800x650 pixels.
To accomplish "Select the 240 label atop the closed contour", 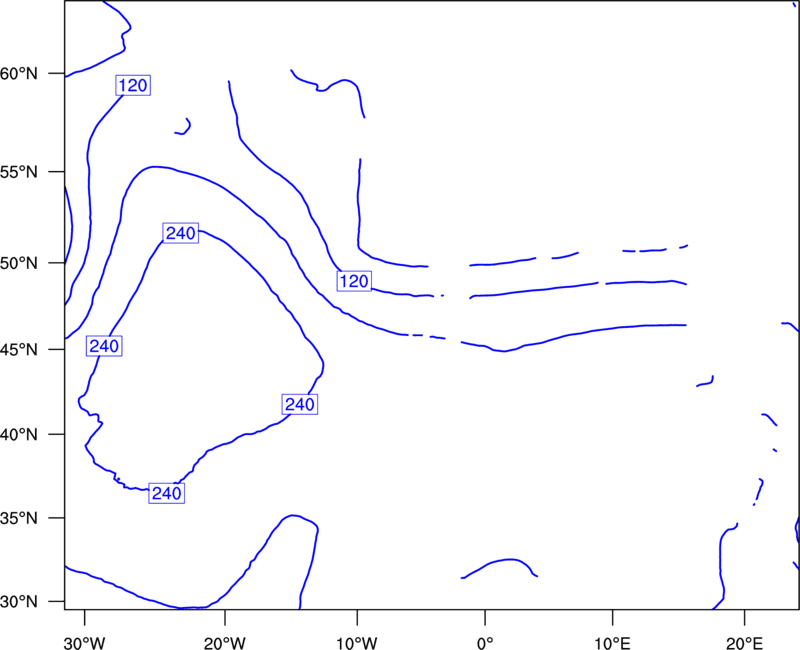I will [181, 233].
